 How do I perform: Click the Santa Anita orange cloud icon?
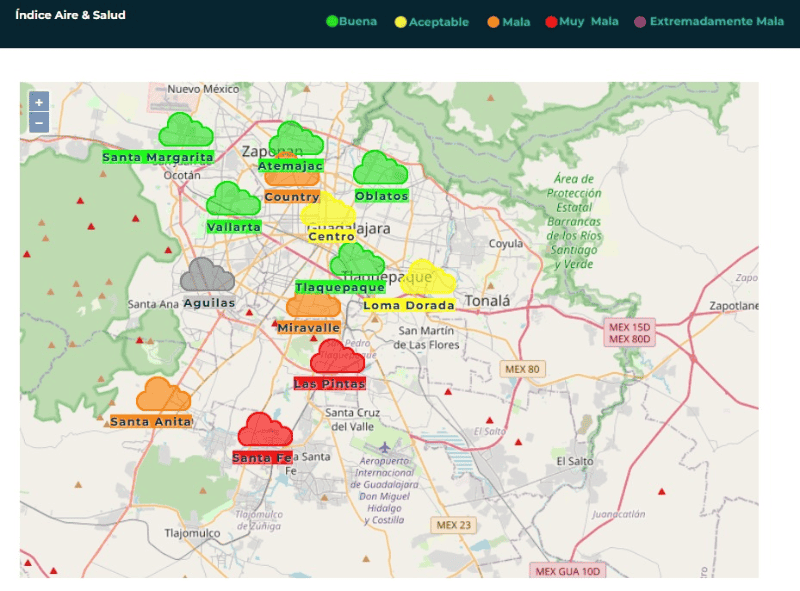(163, 395)
